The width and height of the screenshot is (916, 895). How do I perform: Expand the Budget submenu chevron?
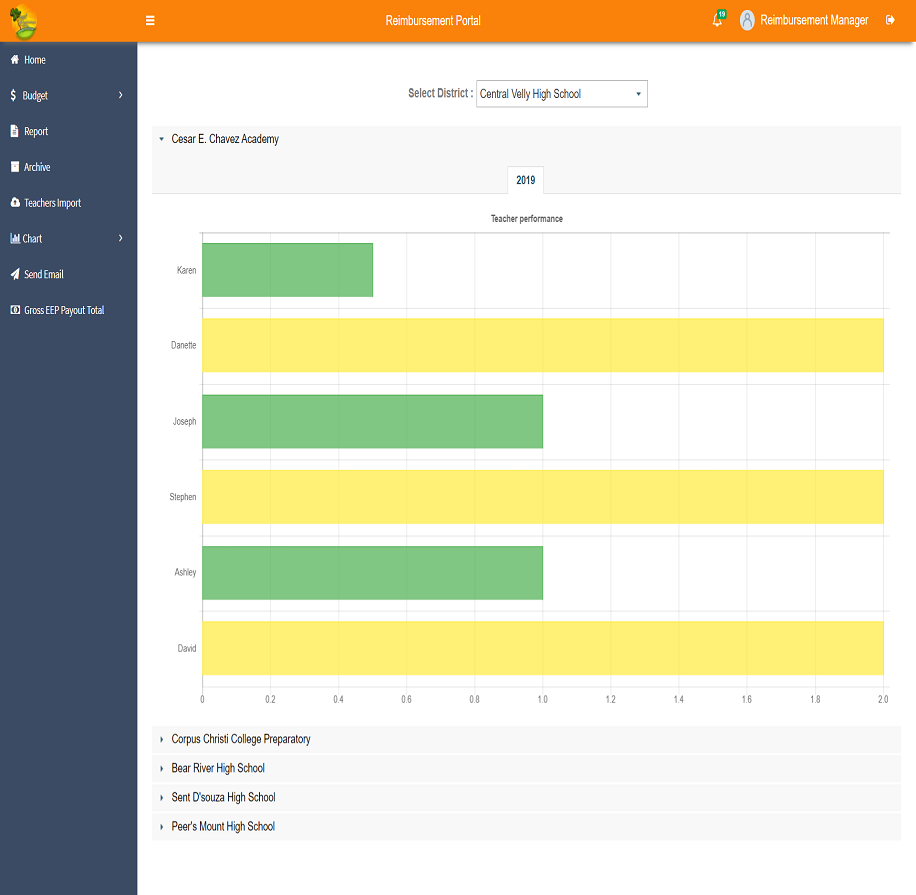pyautogui.click(x=121, y=95)
